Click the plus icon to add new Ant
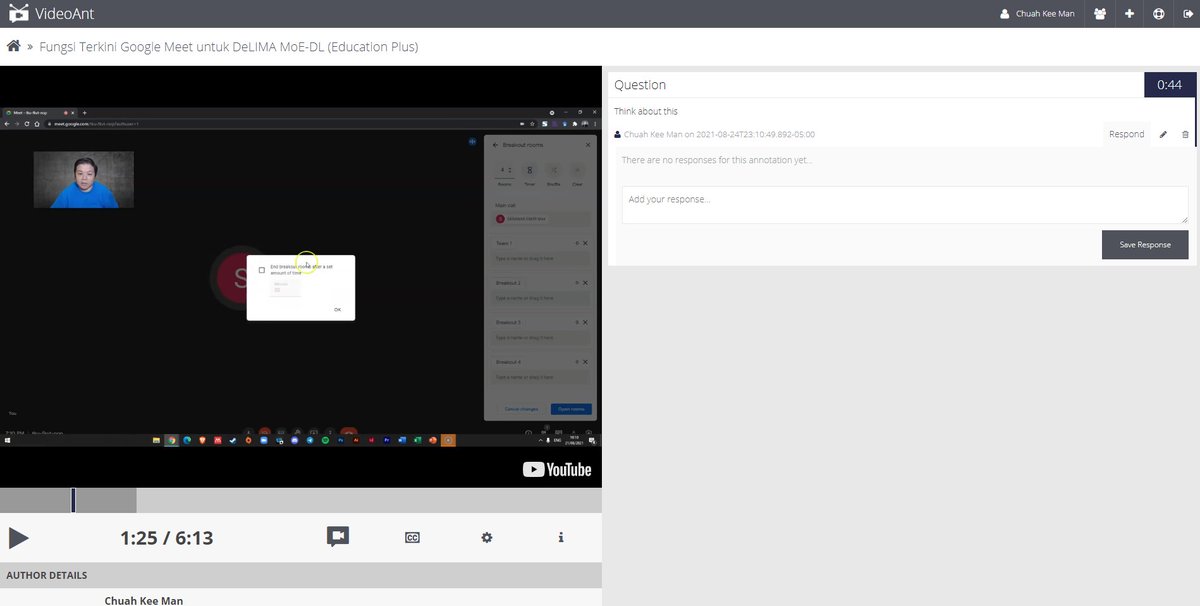This screenshot has height=606, width=1200. point(1129,14)
